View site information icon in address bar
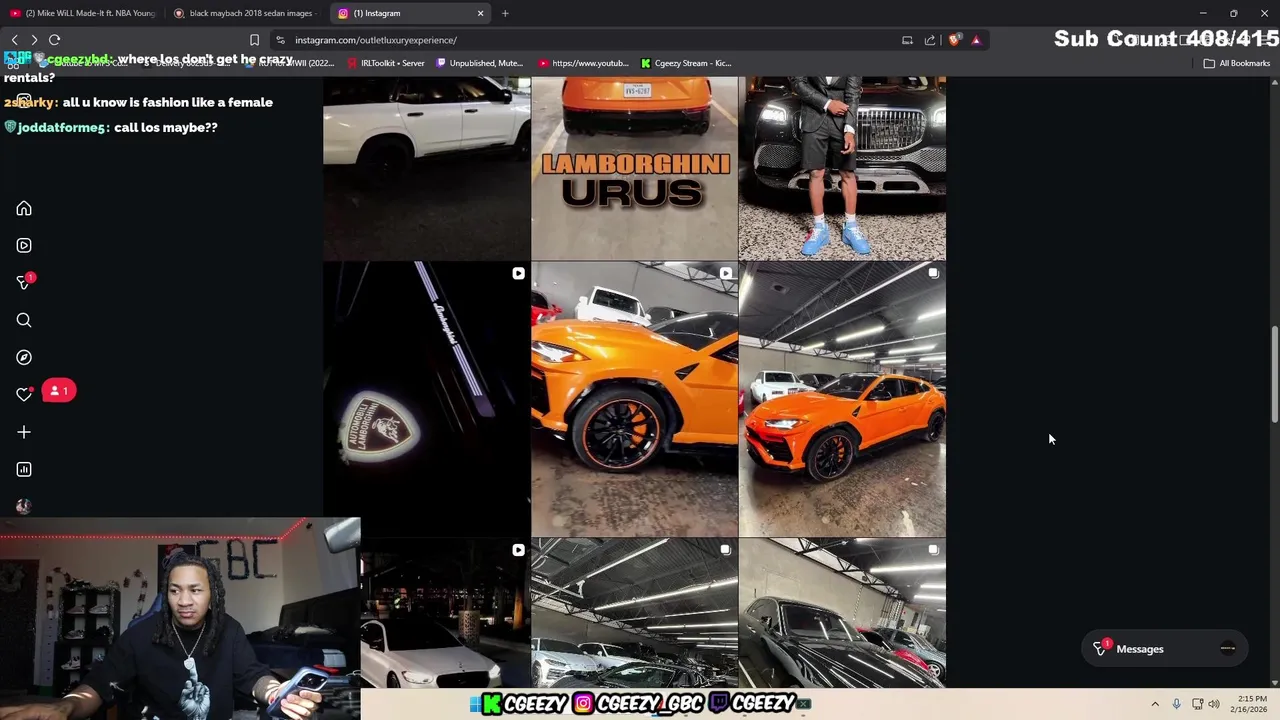 281,40
